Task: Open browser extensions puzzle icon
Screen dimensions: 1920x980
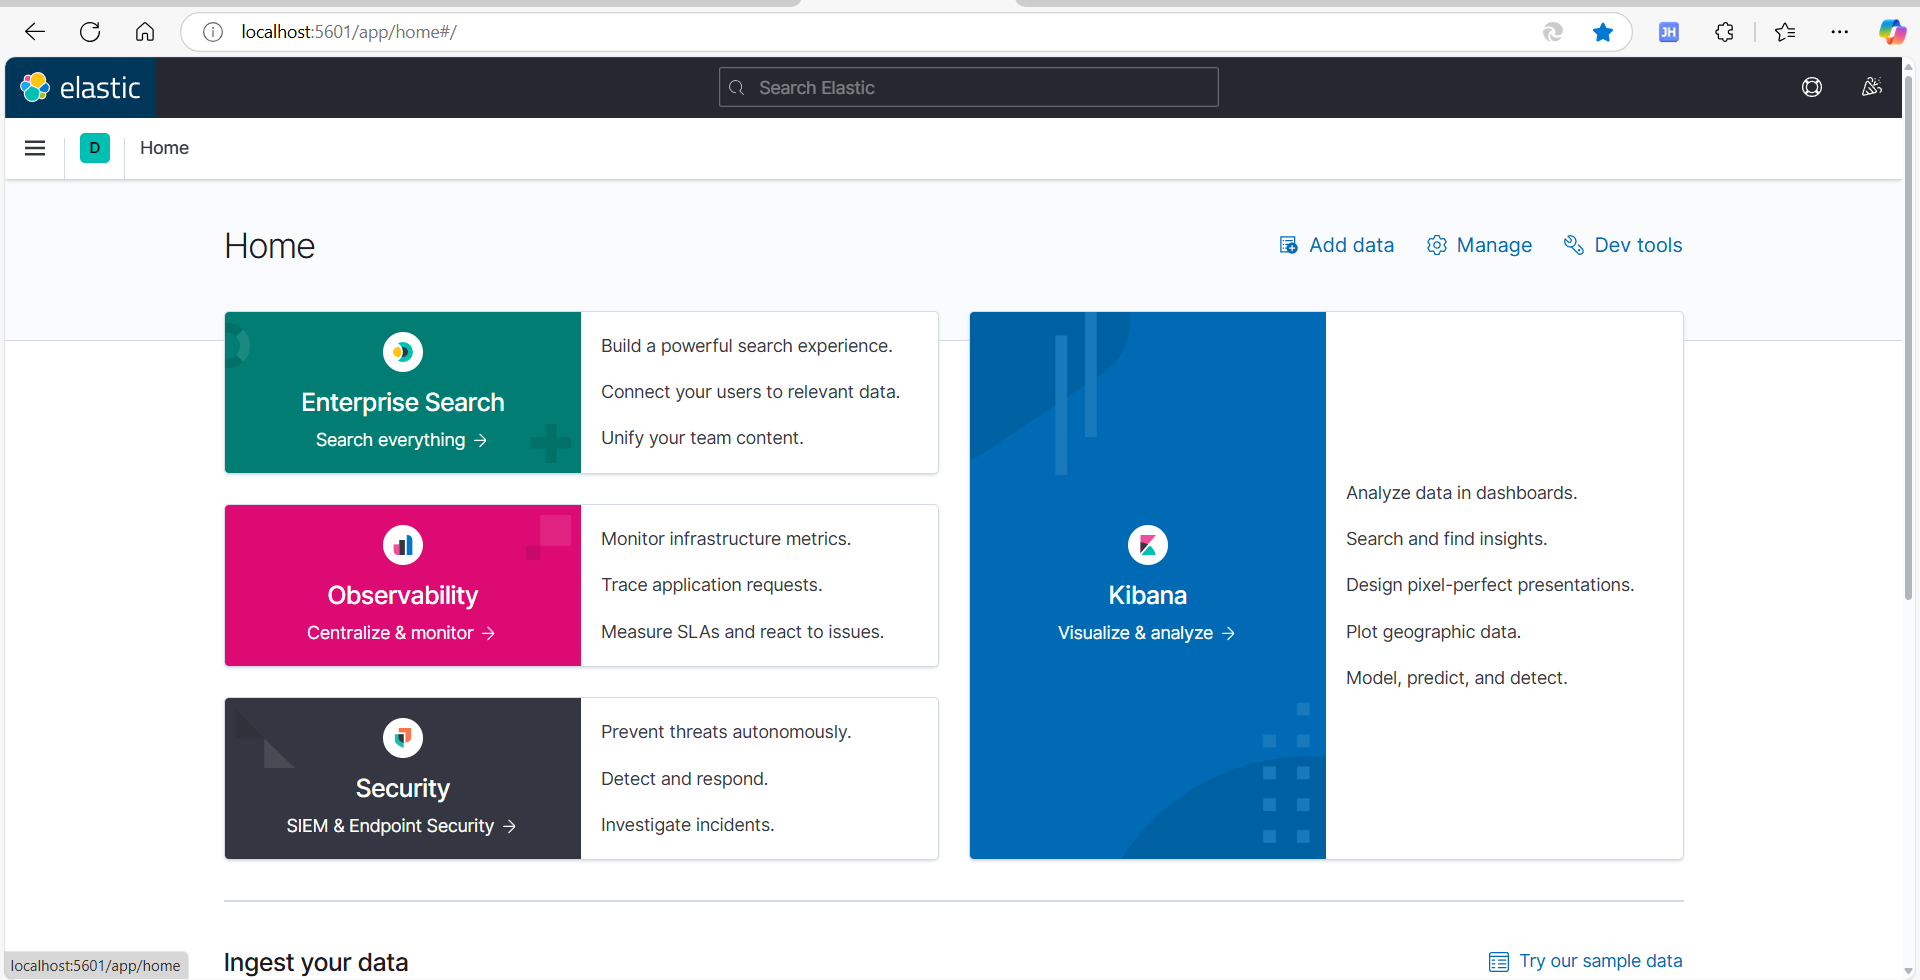Action: point(1724,32)
